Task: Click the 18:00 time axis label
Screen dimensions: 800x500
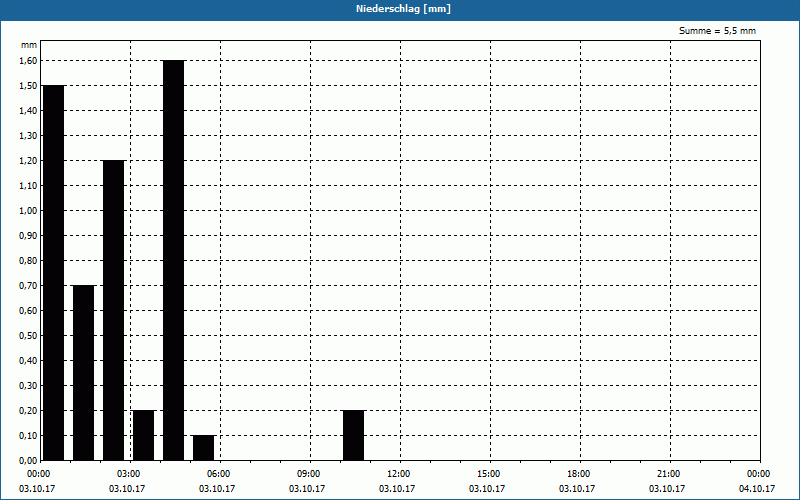Action: click(579, 474)
